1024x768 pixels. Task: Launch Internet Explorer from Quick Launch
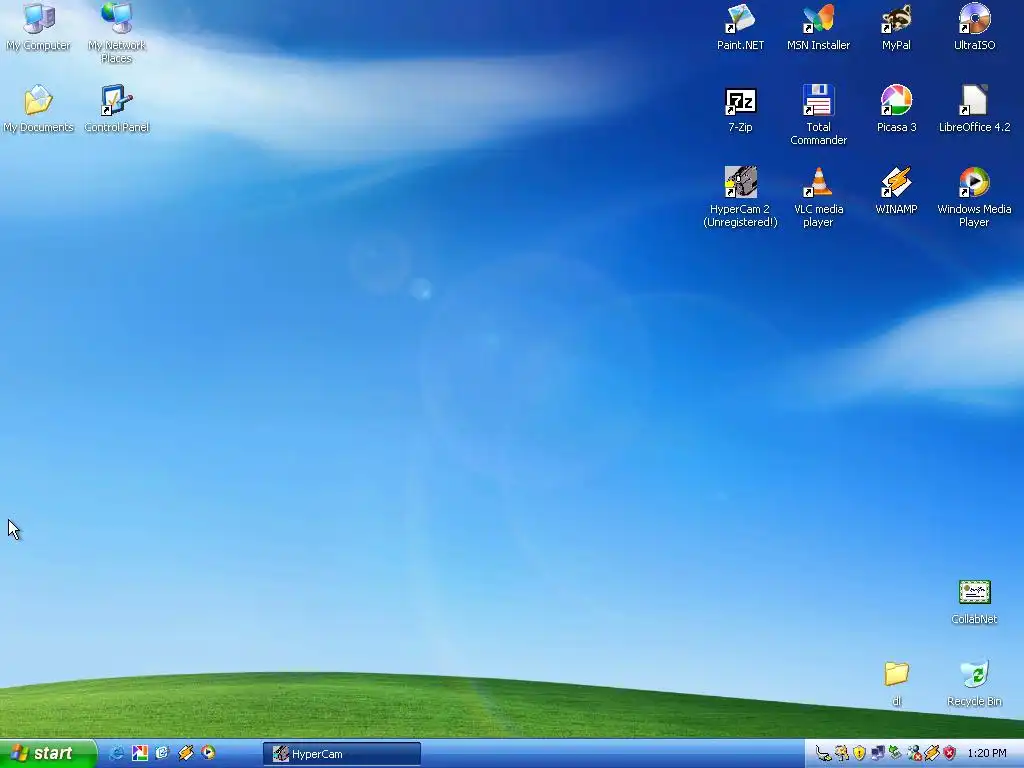coord(116,753)
